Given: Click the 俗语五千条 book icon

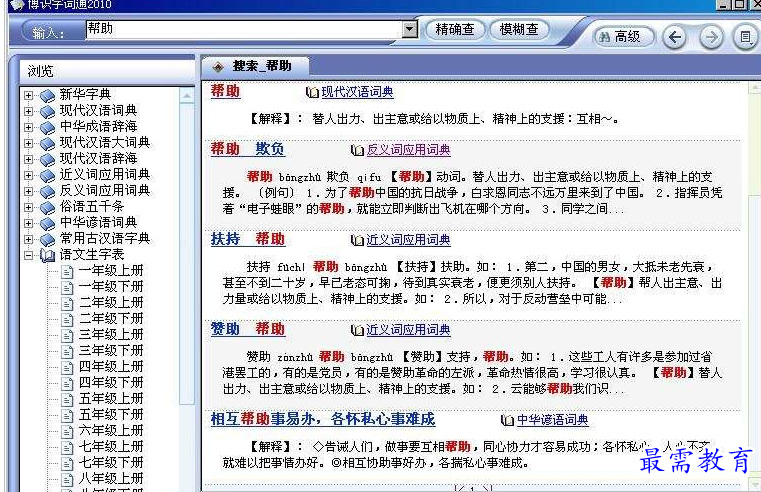Looking at the screenshot, I should click(47, 208).
